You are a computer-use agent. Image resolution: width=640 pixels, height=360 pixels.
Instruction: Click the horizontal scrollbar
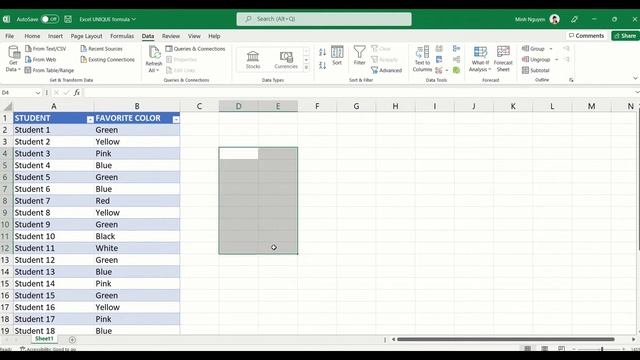click(506, 339)
